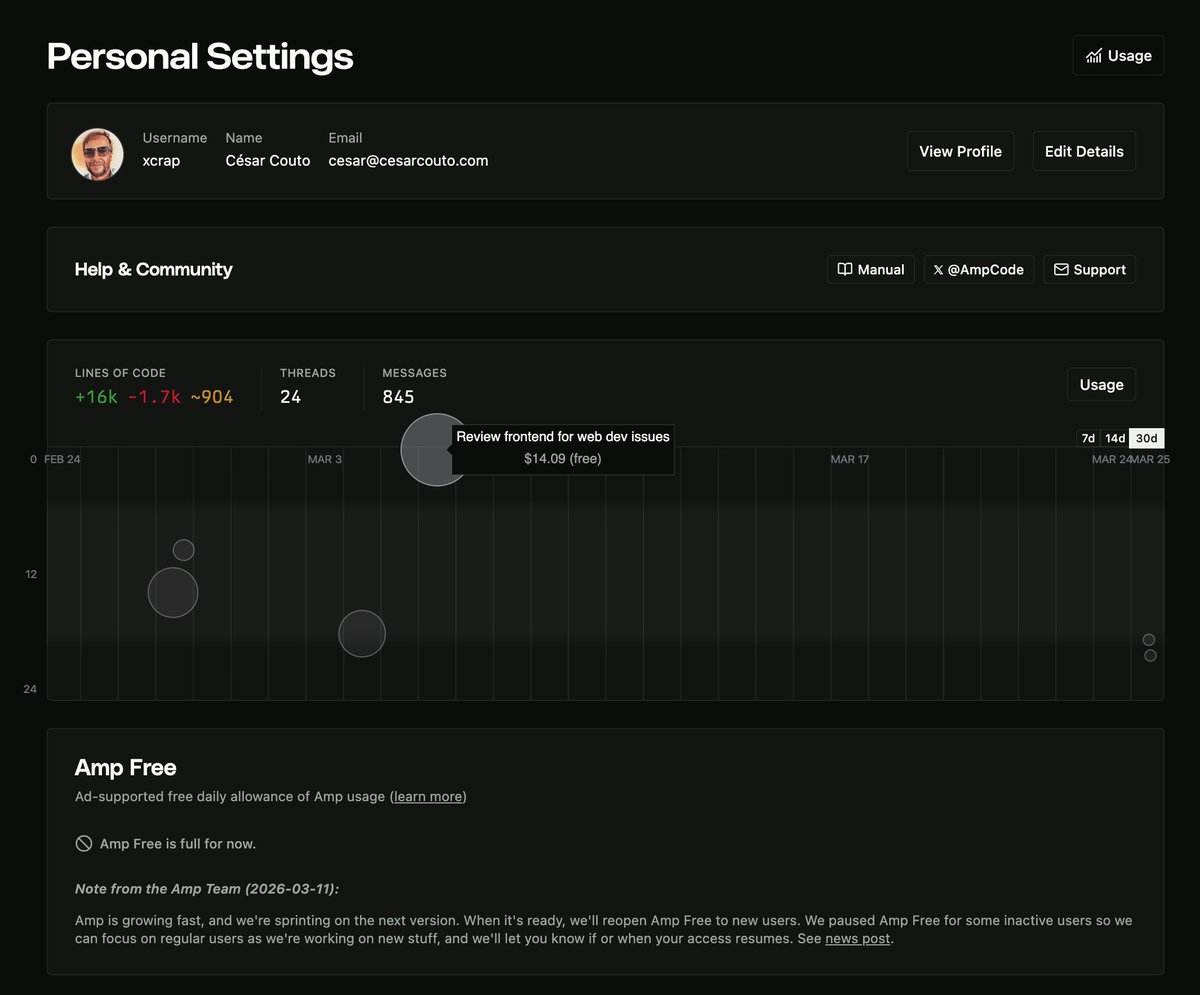The width and height of the screenshot is (1200, 995).
Task: Click the Support envelope button
Action: click(1089, 270)
